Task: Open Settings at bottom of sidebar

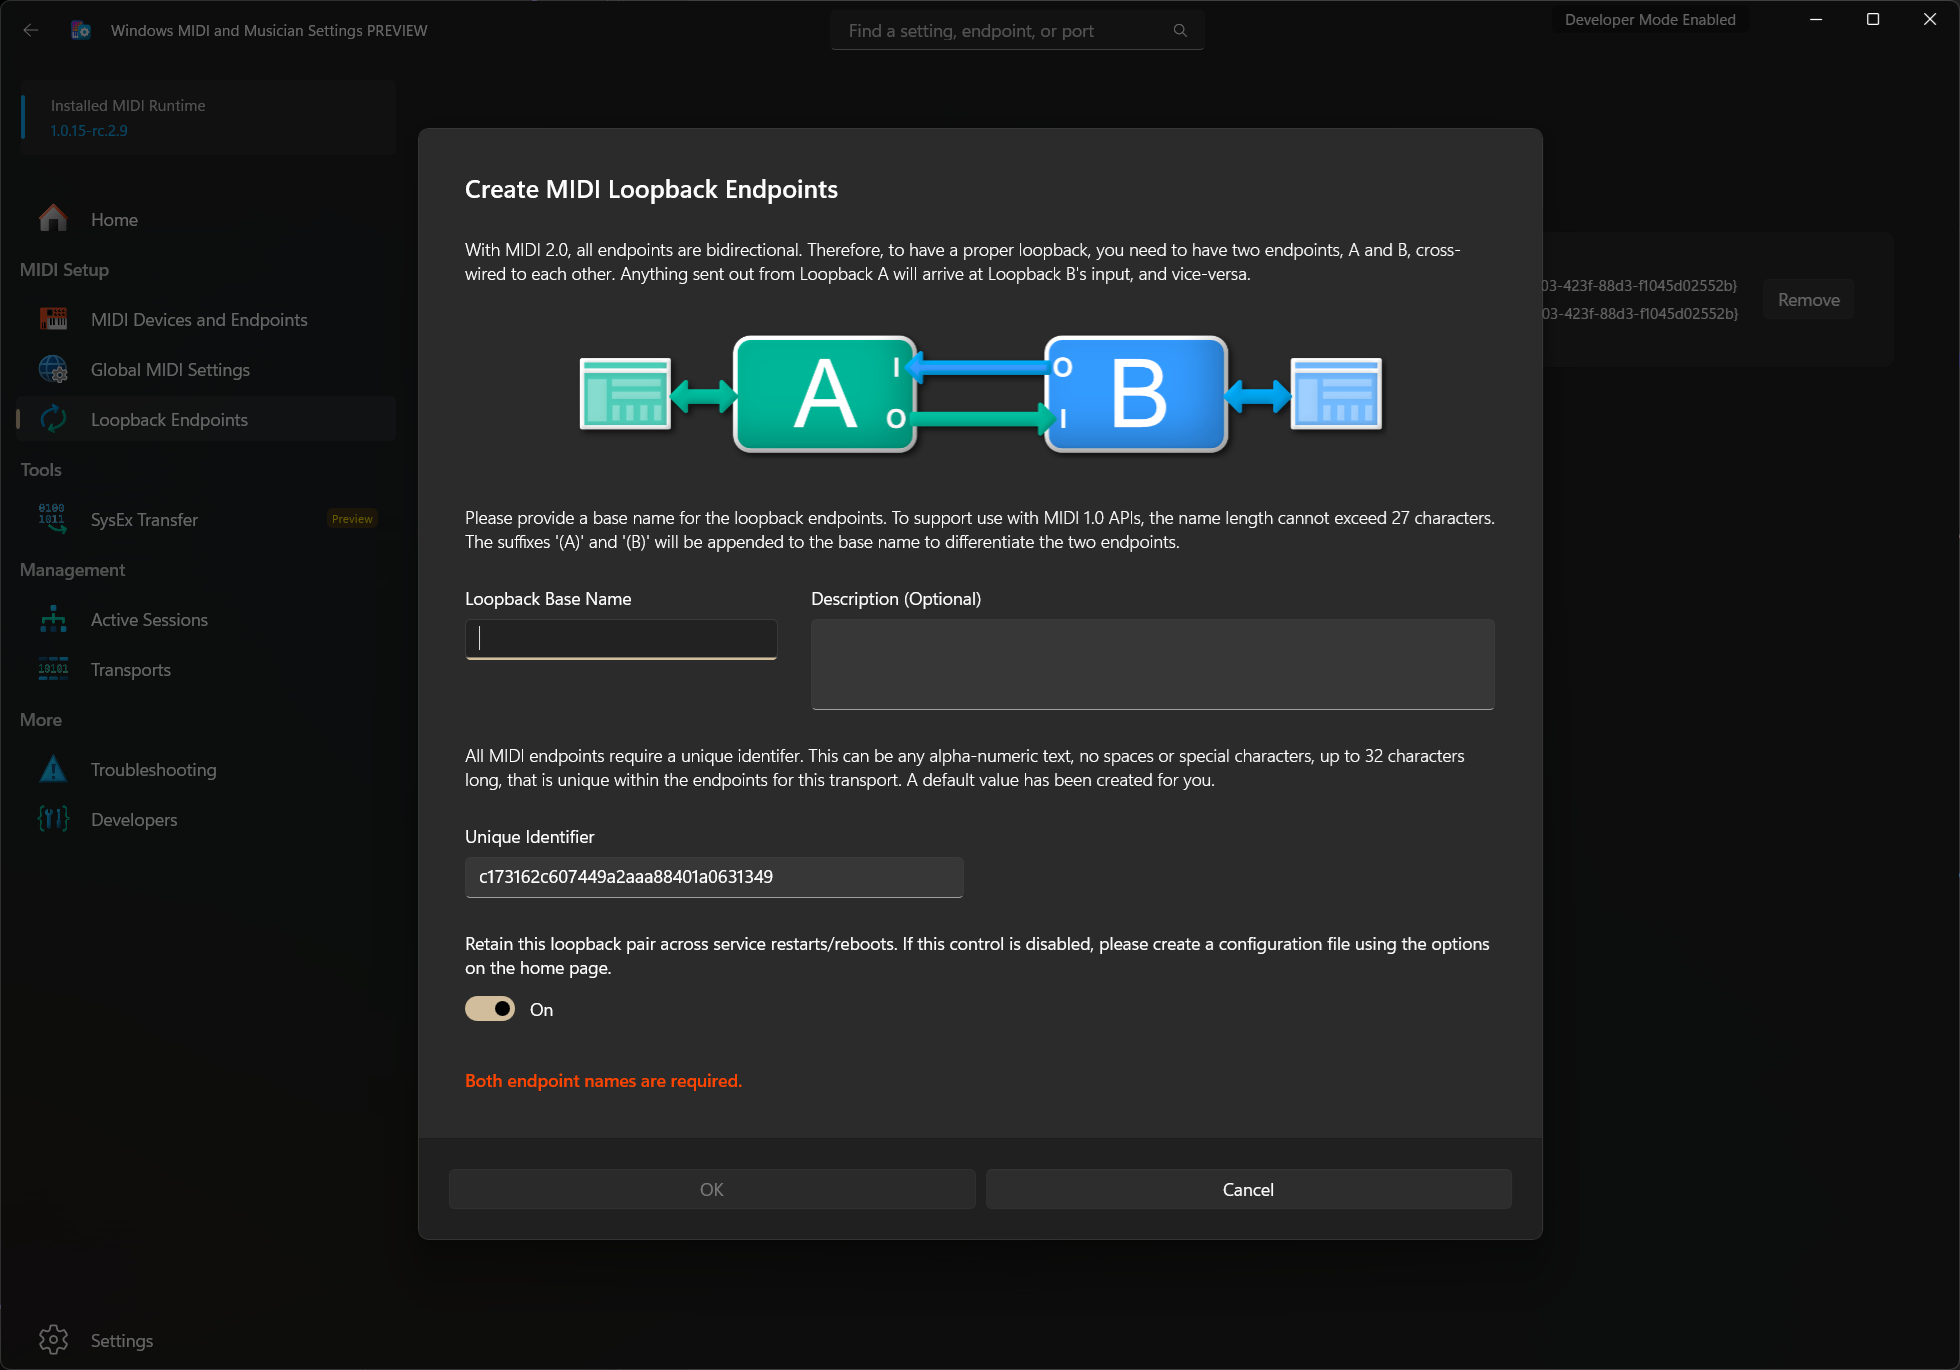Action: (121, 1340)
